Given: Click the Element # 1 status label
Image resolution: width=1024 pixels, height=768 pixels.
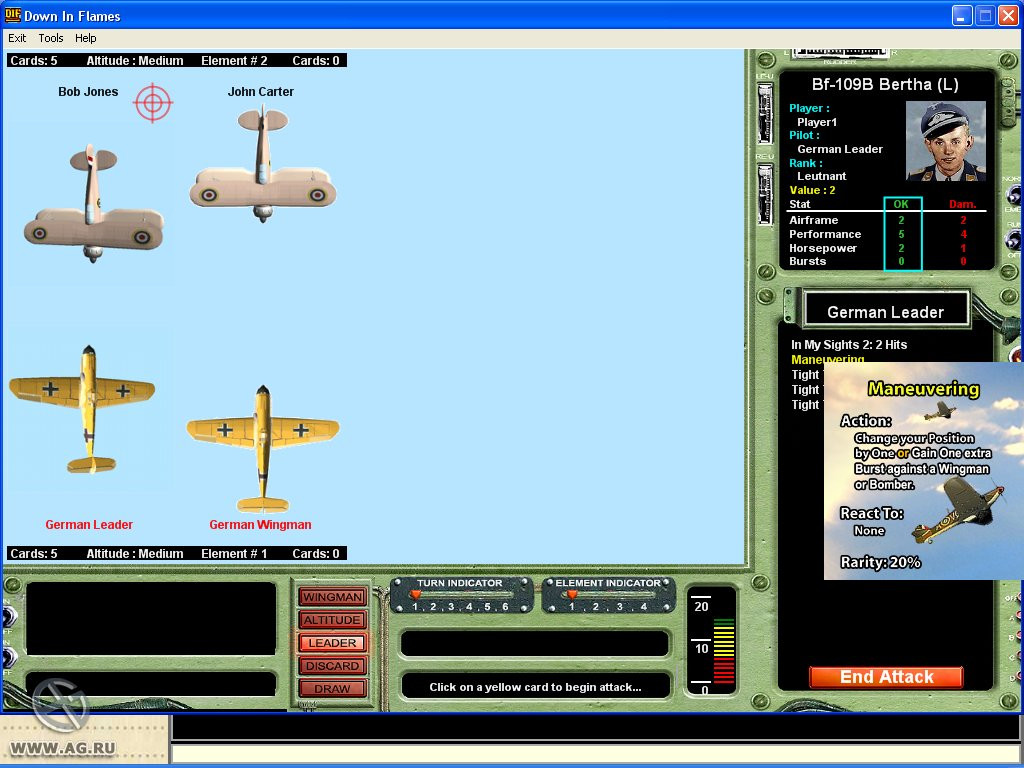Looking at the screenshot, I should [234, 554].
